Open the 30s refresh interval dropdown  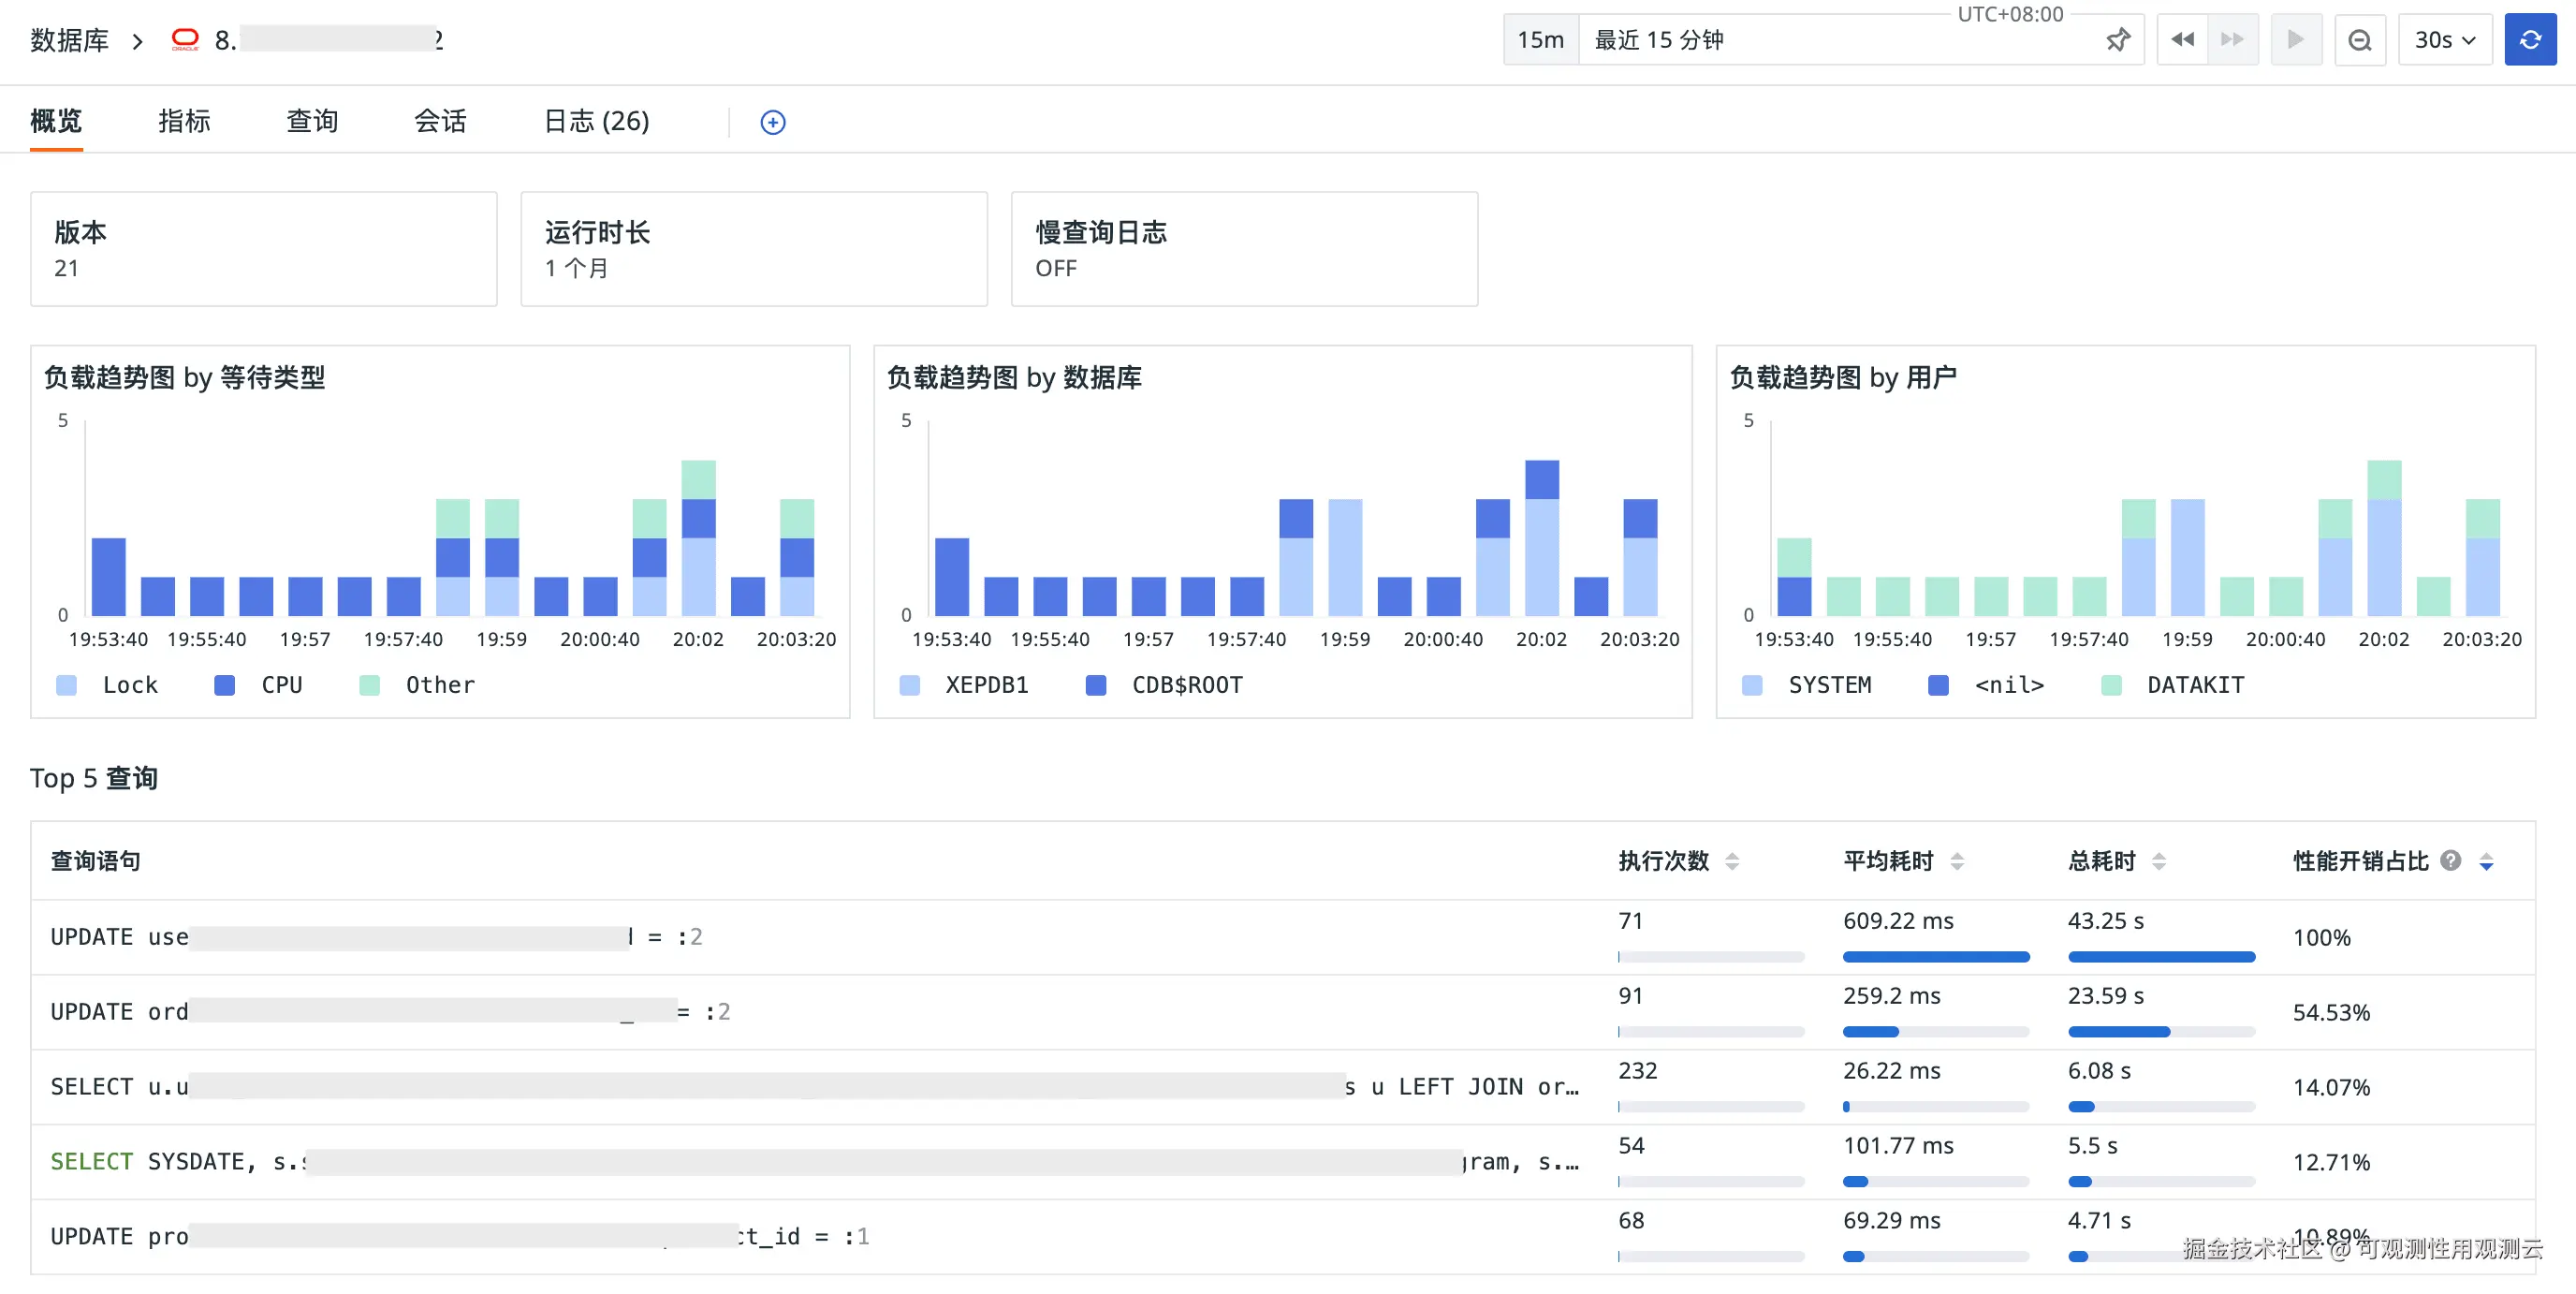(x=2444, y=40)
